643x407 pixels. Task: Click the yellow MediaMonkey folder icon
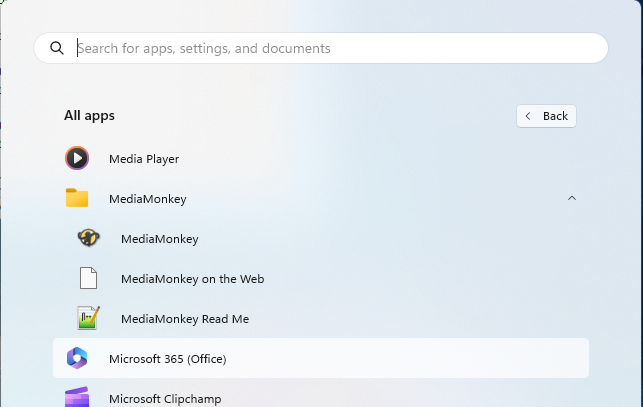point(77,198)
